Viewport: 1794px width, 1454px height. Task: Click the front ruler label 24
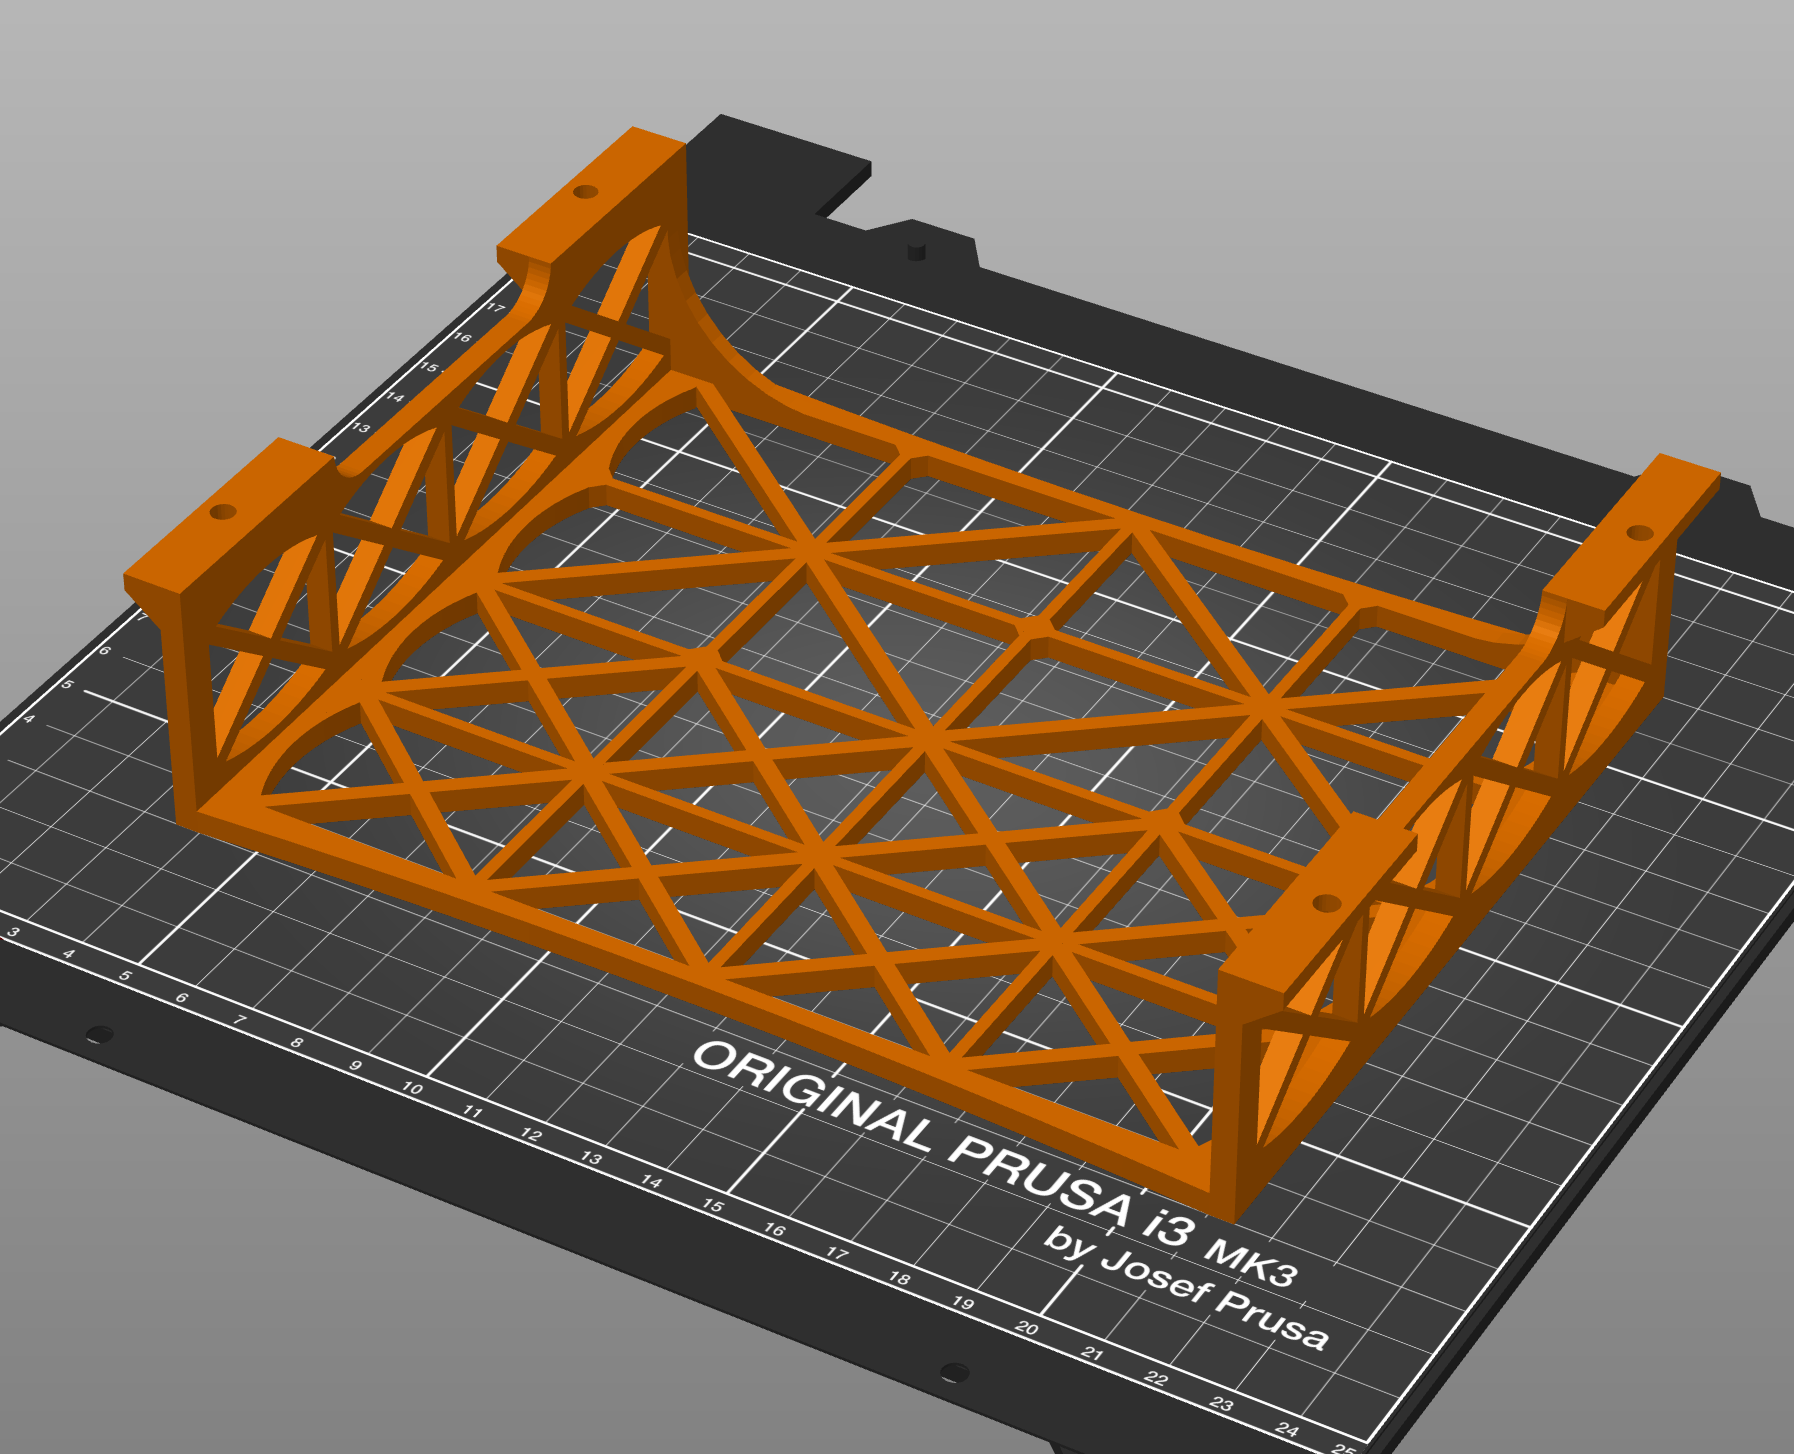coord(1288,1430)
